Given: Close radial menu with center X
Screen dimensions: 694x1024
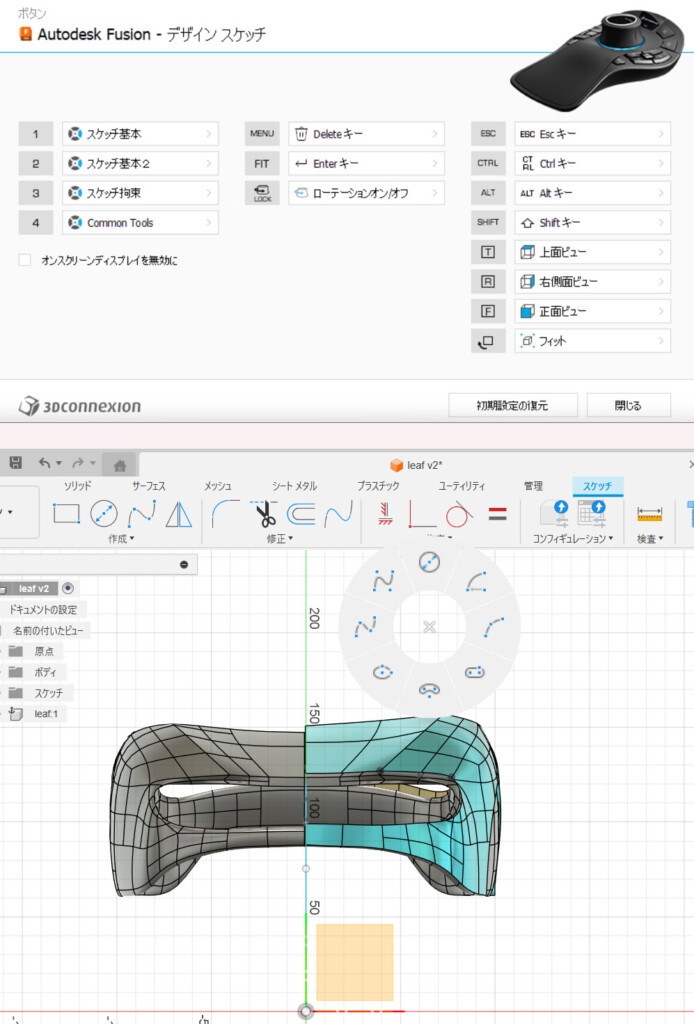Looking at the screenshot, I should click(429, 627).
